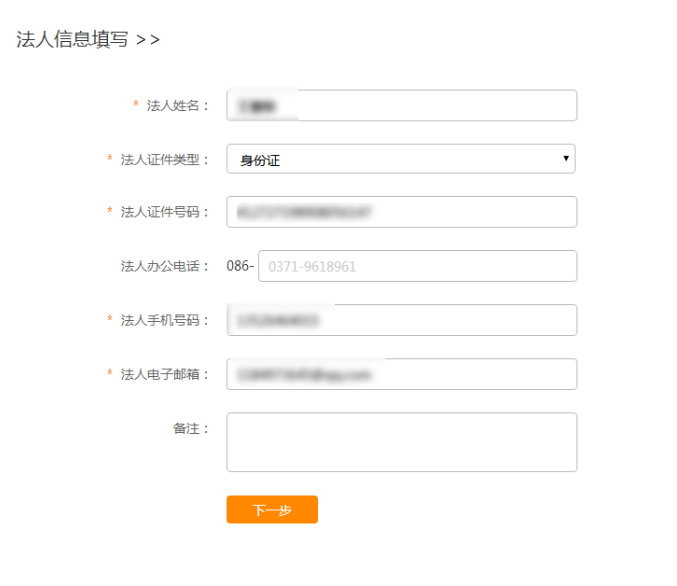Screen dimensions: 677x586
Task: Click the 法人办公电话 label
Action: 165,266
